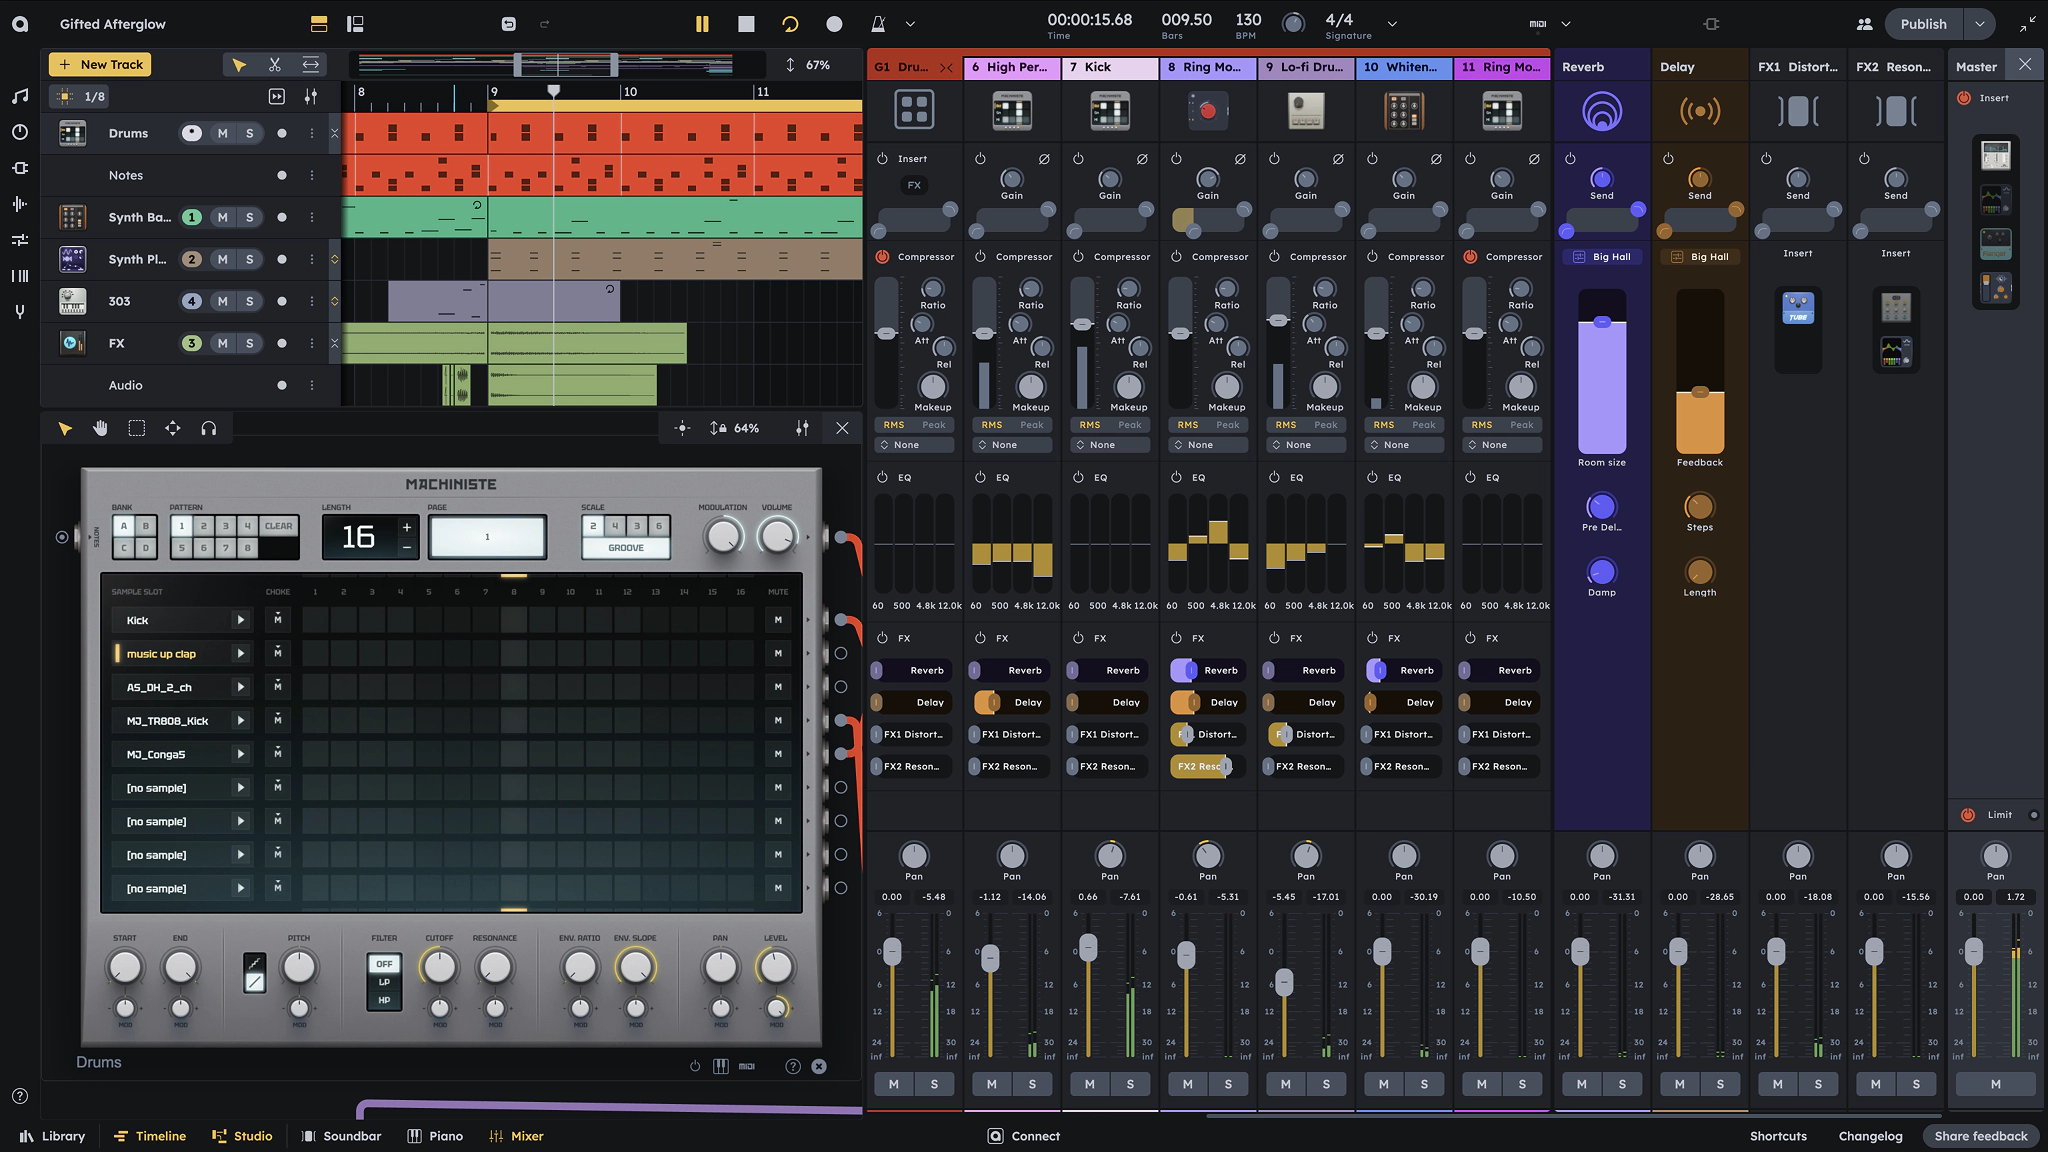Open the audio waveform sidebar icon
Screen dimensions: 2048x1152
(20, 204)
